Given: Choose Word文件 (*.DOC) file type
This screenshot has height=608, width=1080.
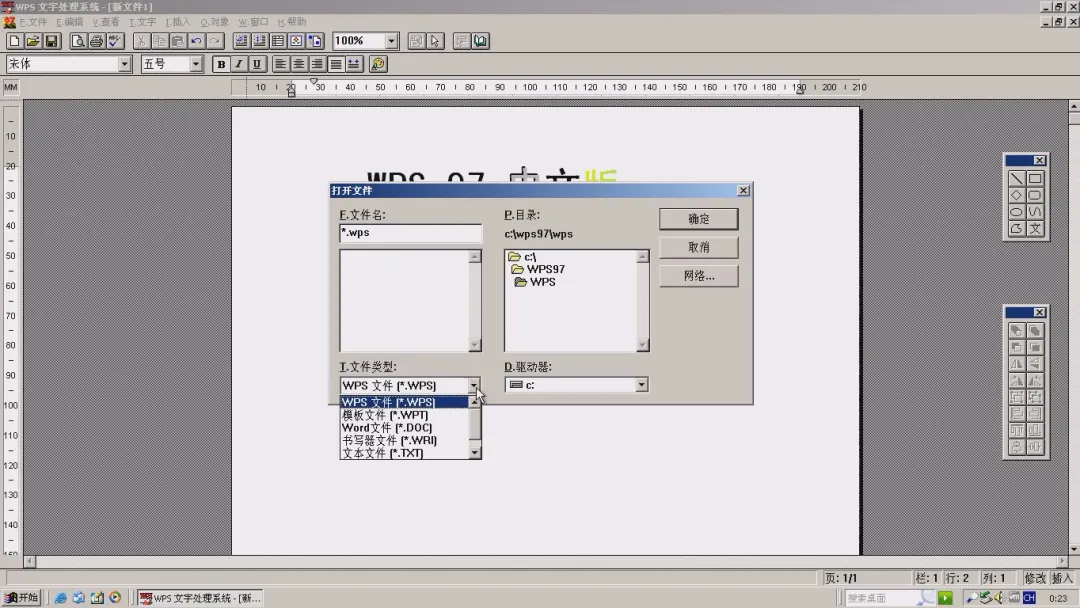Looking at the screenshot, I should [404, 428].
